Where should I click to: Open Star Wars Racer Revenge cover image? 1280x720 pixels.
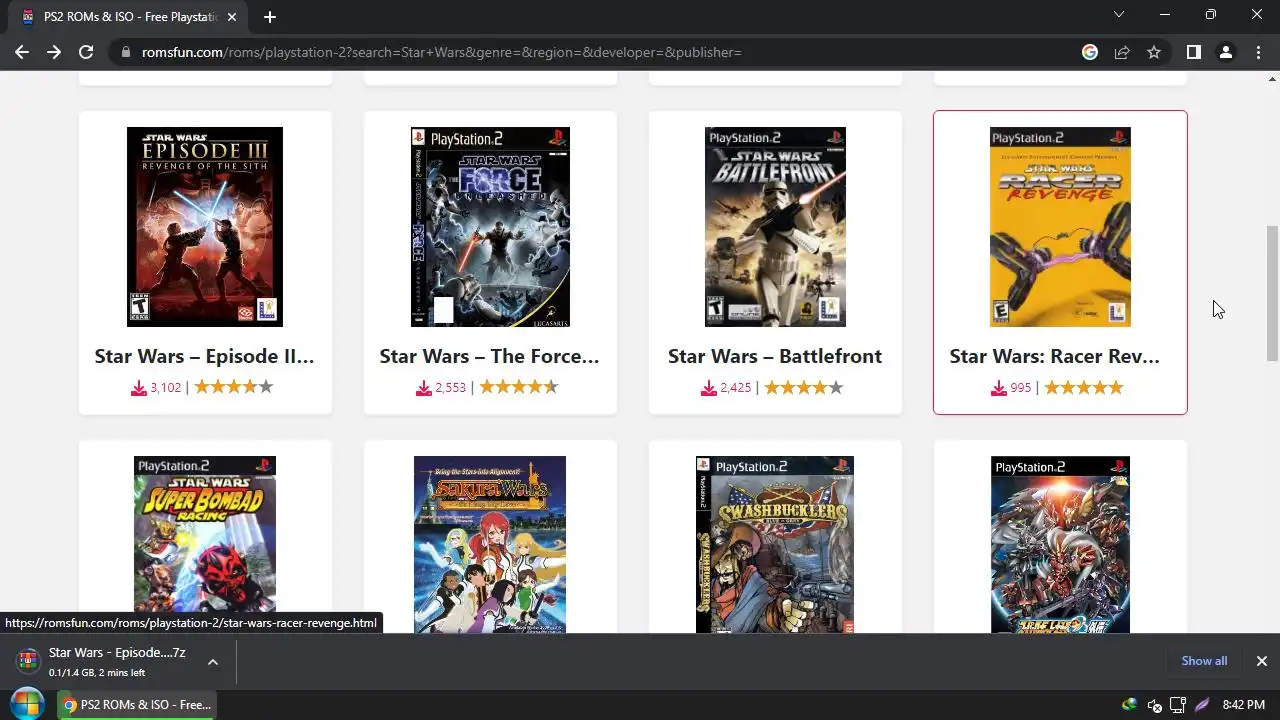(1060, 227)
